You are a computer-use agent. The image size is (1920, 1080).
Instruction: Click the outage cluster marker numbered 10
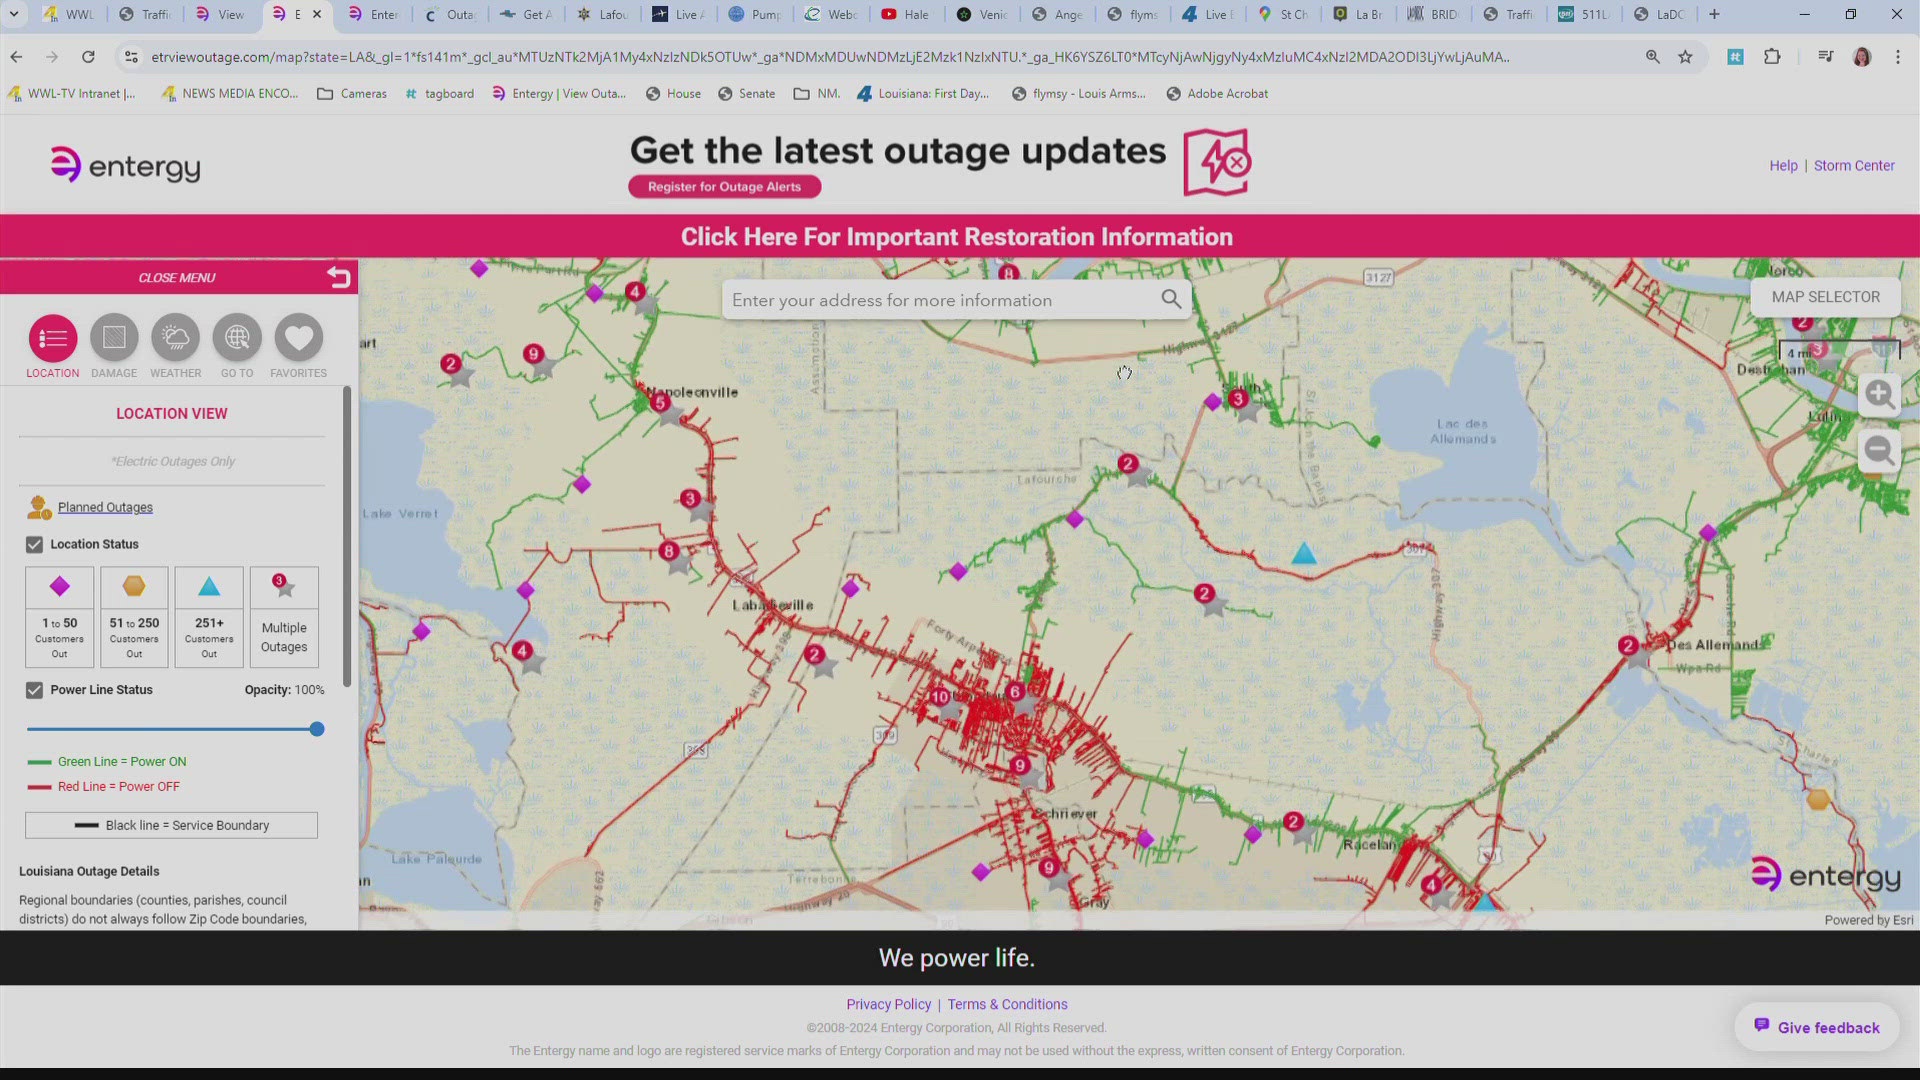point(940,698)
